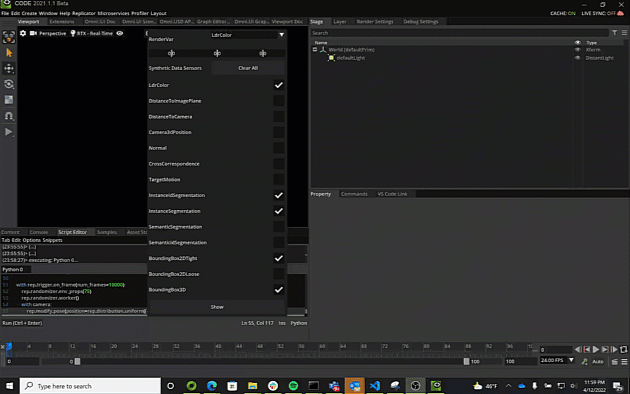Image resolution: width=630 pixels, height=394 pixels.
Task: Click Run (Ctrl + Enter) button
Action: click(22, 323)
